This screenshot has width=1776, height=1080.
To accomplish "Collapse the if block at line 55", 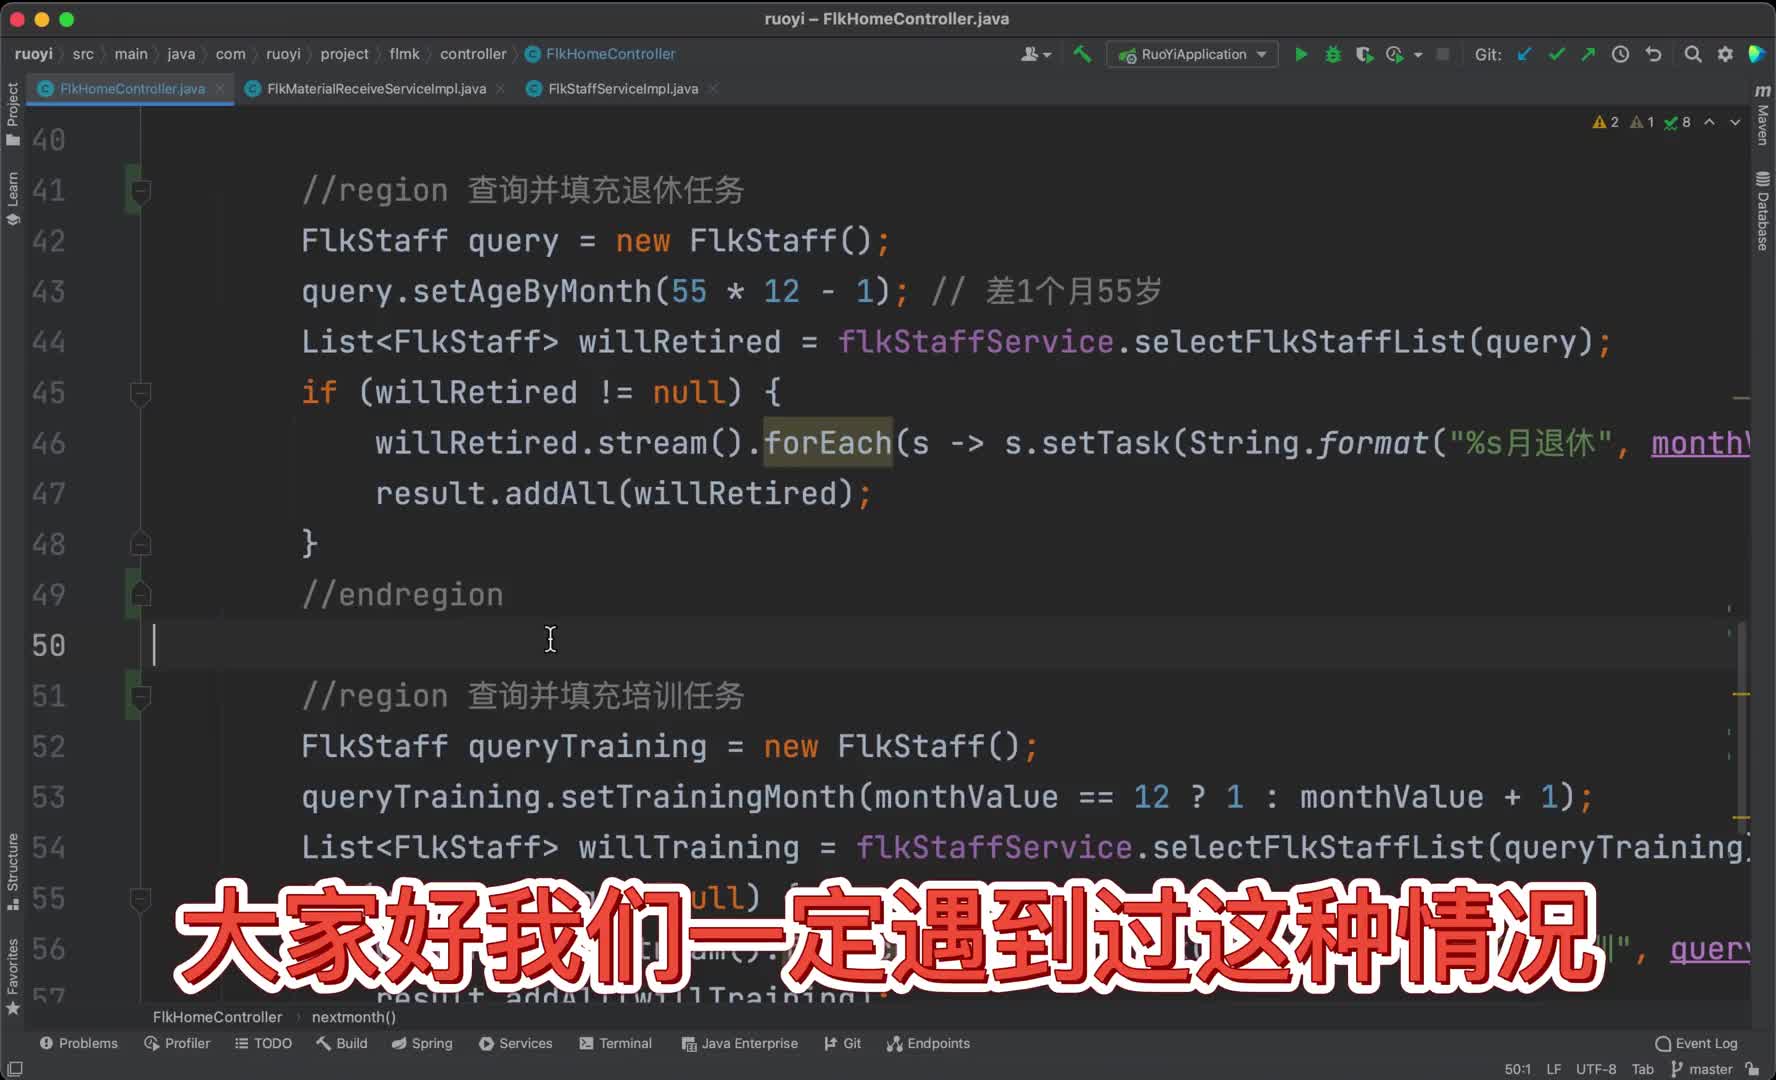I will coord(141,898).
